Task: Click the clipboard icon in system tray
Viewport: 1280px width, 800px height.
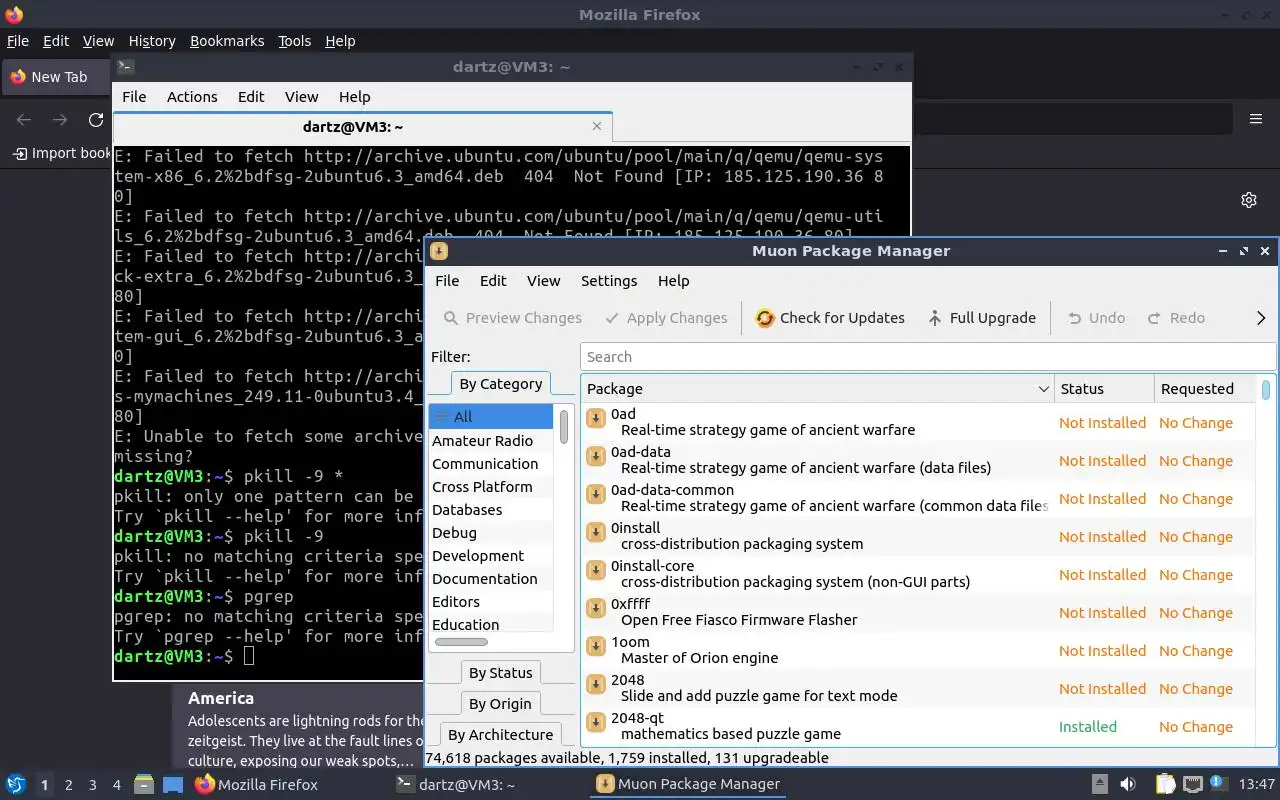Action: [1165, 785]
